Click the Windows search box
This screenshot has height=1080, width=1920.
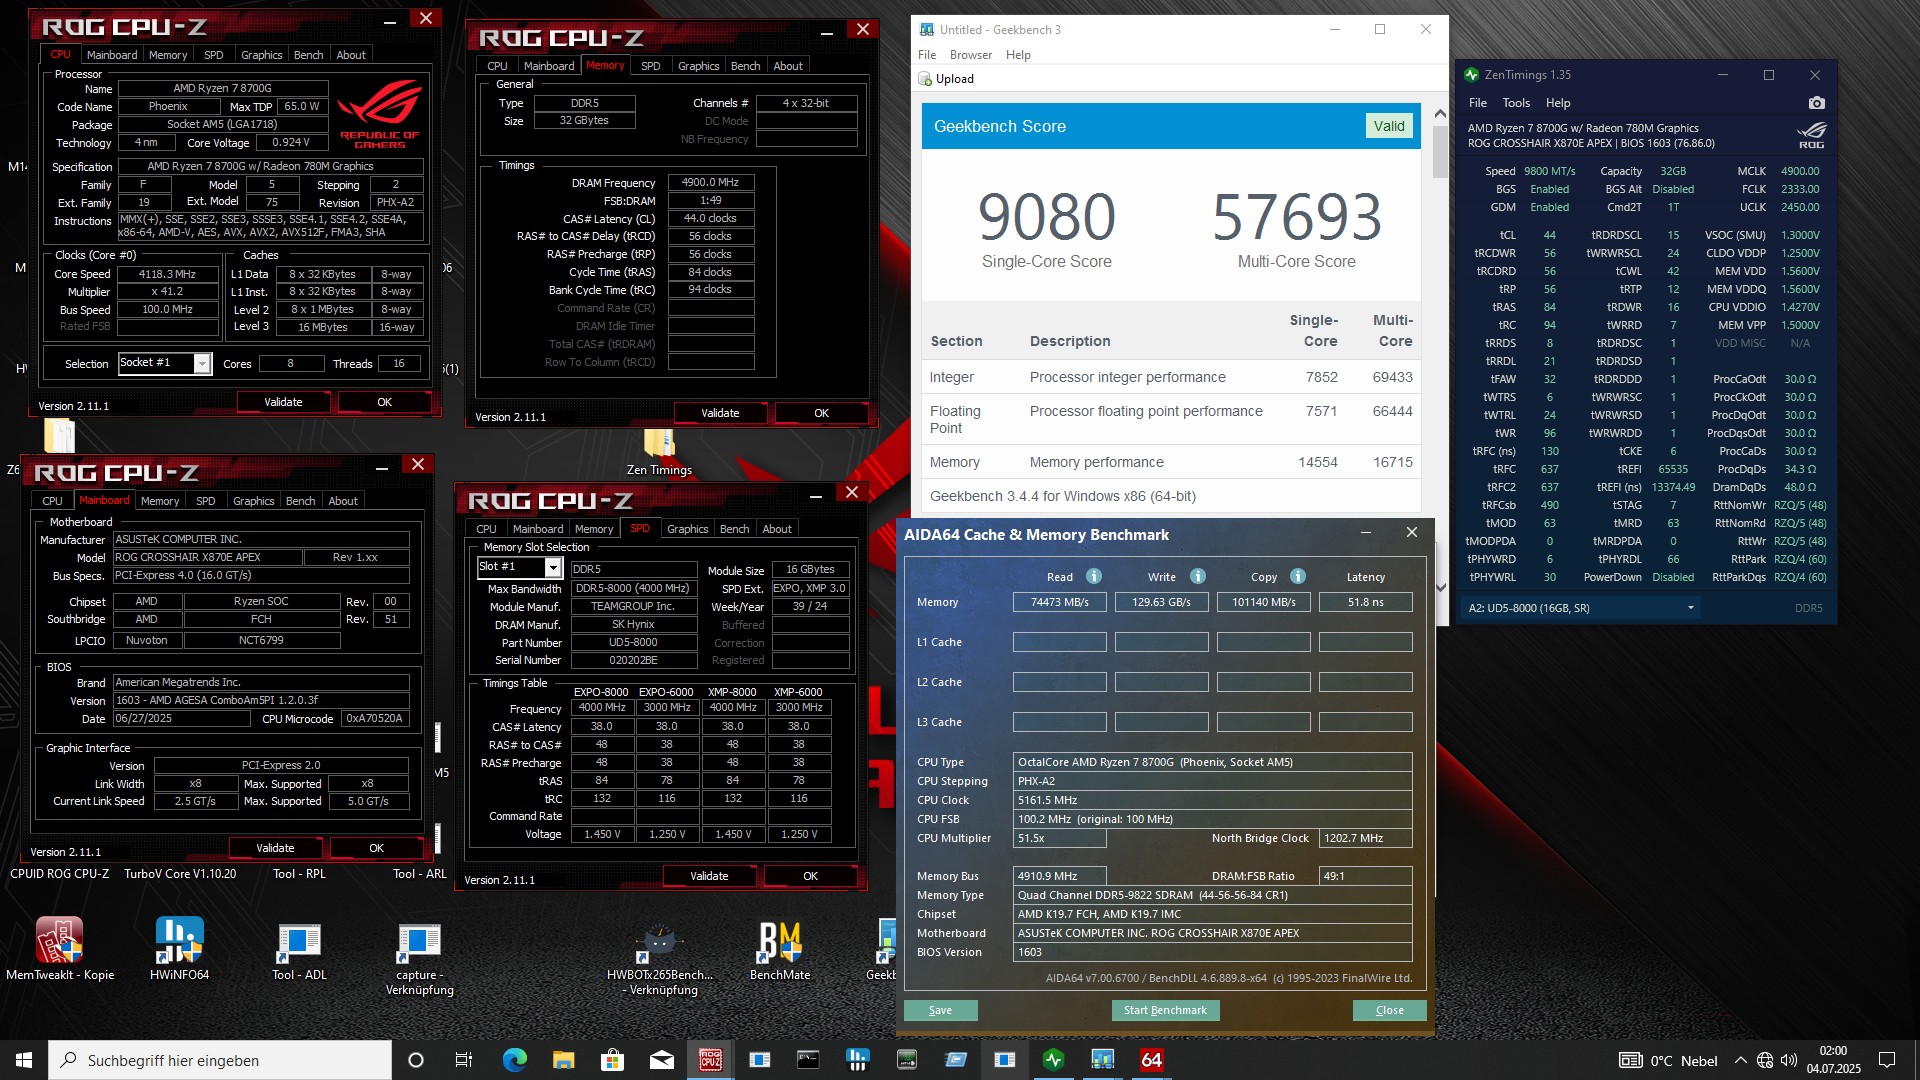click(x=220, y=1060)
